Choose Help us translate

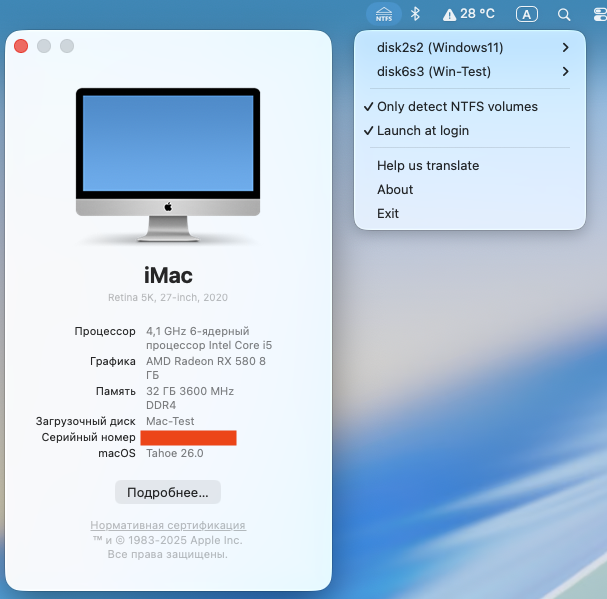(x=470, y=165)
